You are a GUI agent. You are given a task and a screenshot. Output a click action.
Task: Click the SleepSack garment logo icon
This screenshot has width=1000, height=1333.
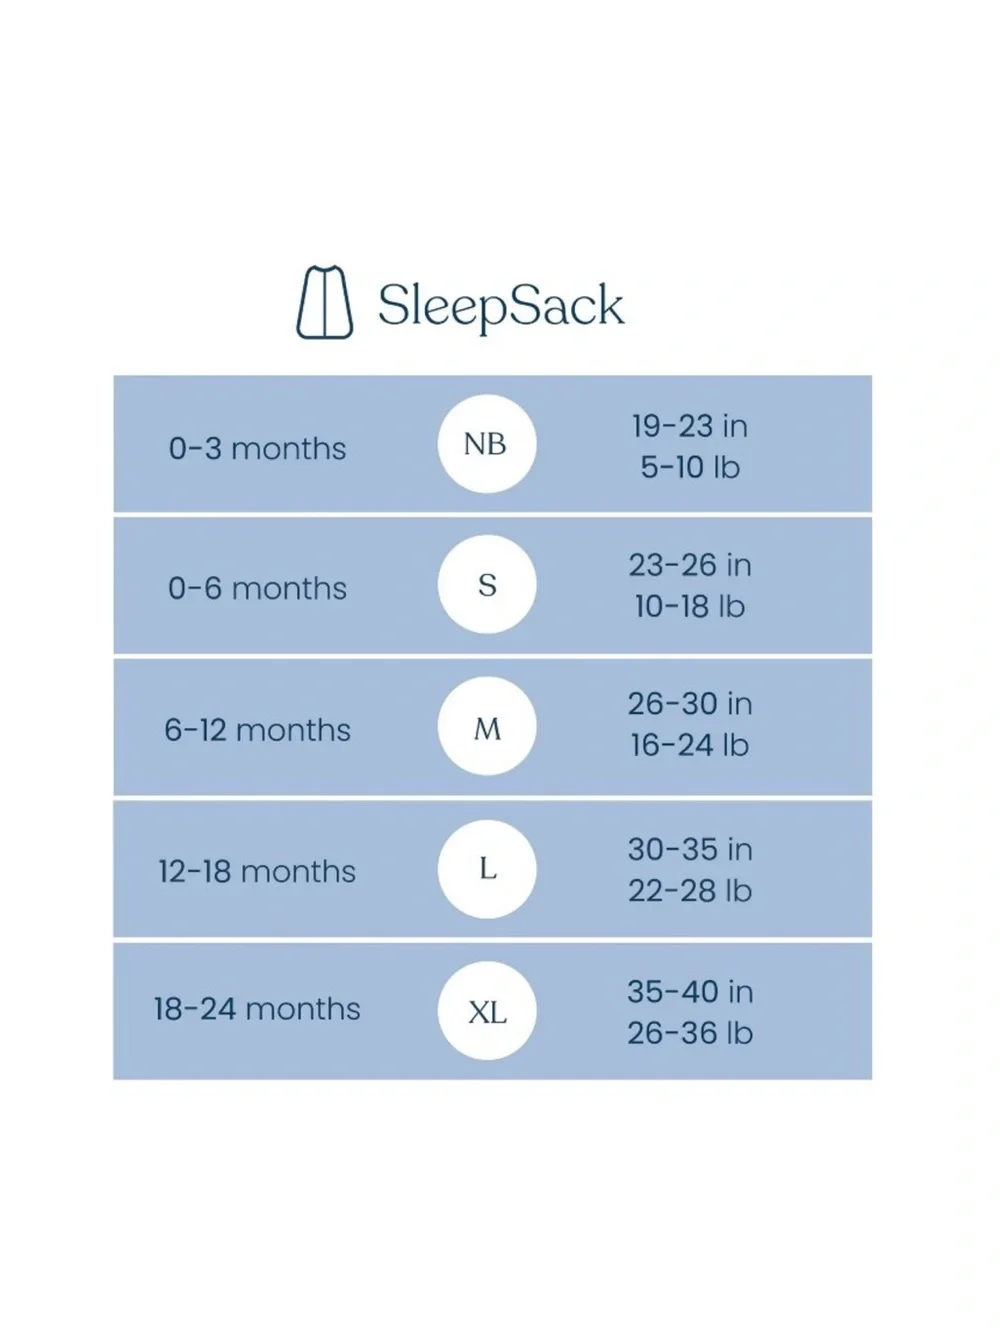click(325, 302)
